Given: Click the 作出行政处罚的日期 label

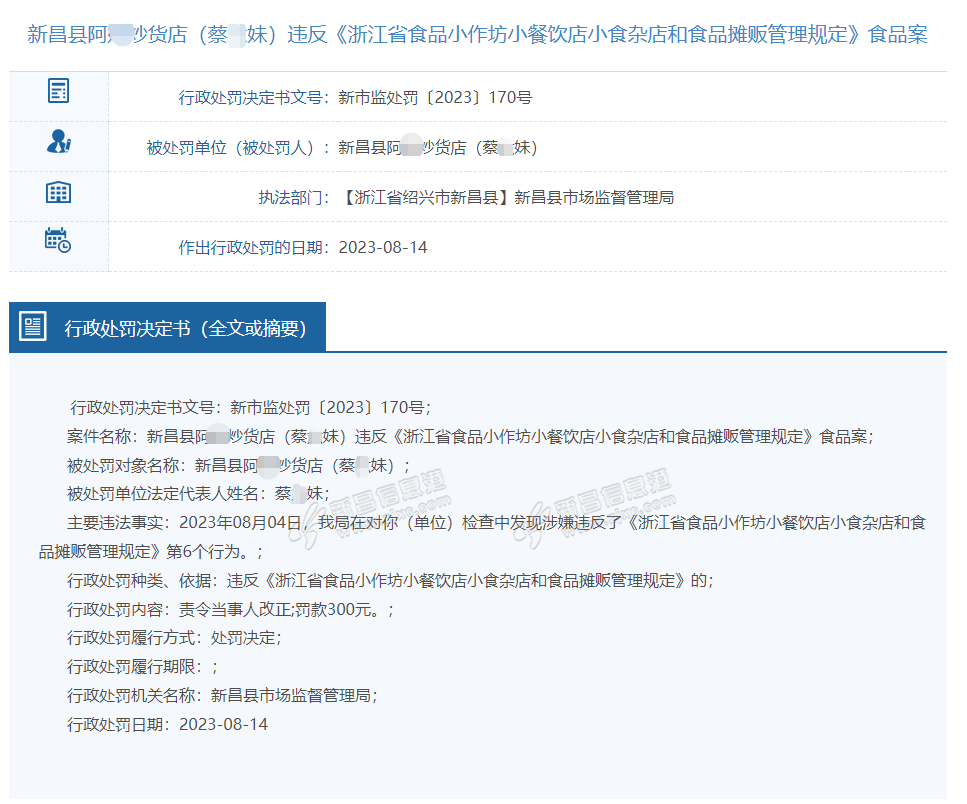Looking at the screenshot, I should coord(254,247).
